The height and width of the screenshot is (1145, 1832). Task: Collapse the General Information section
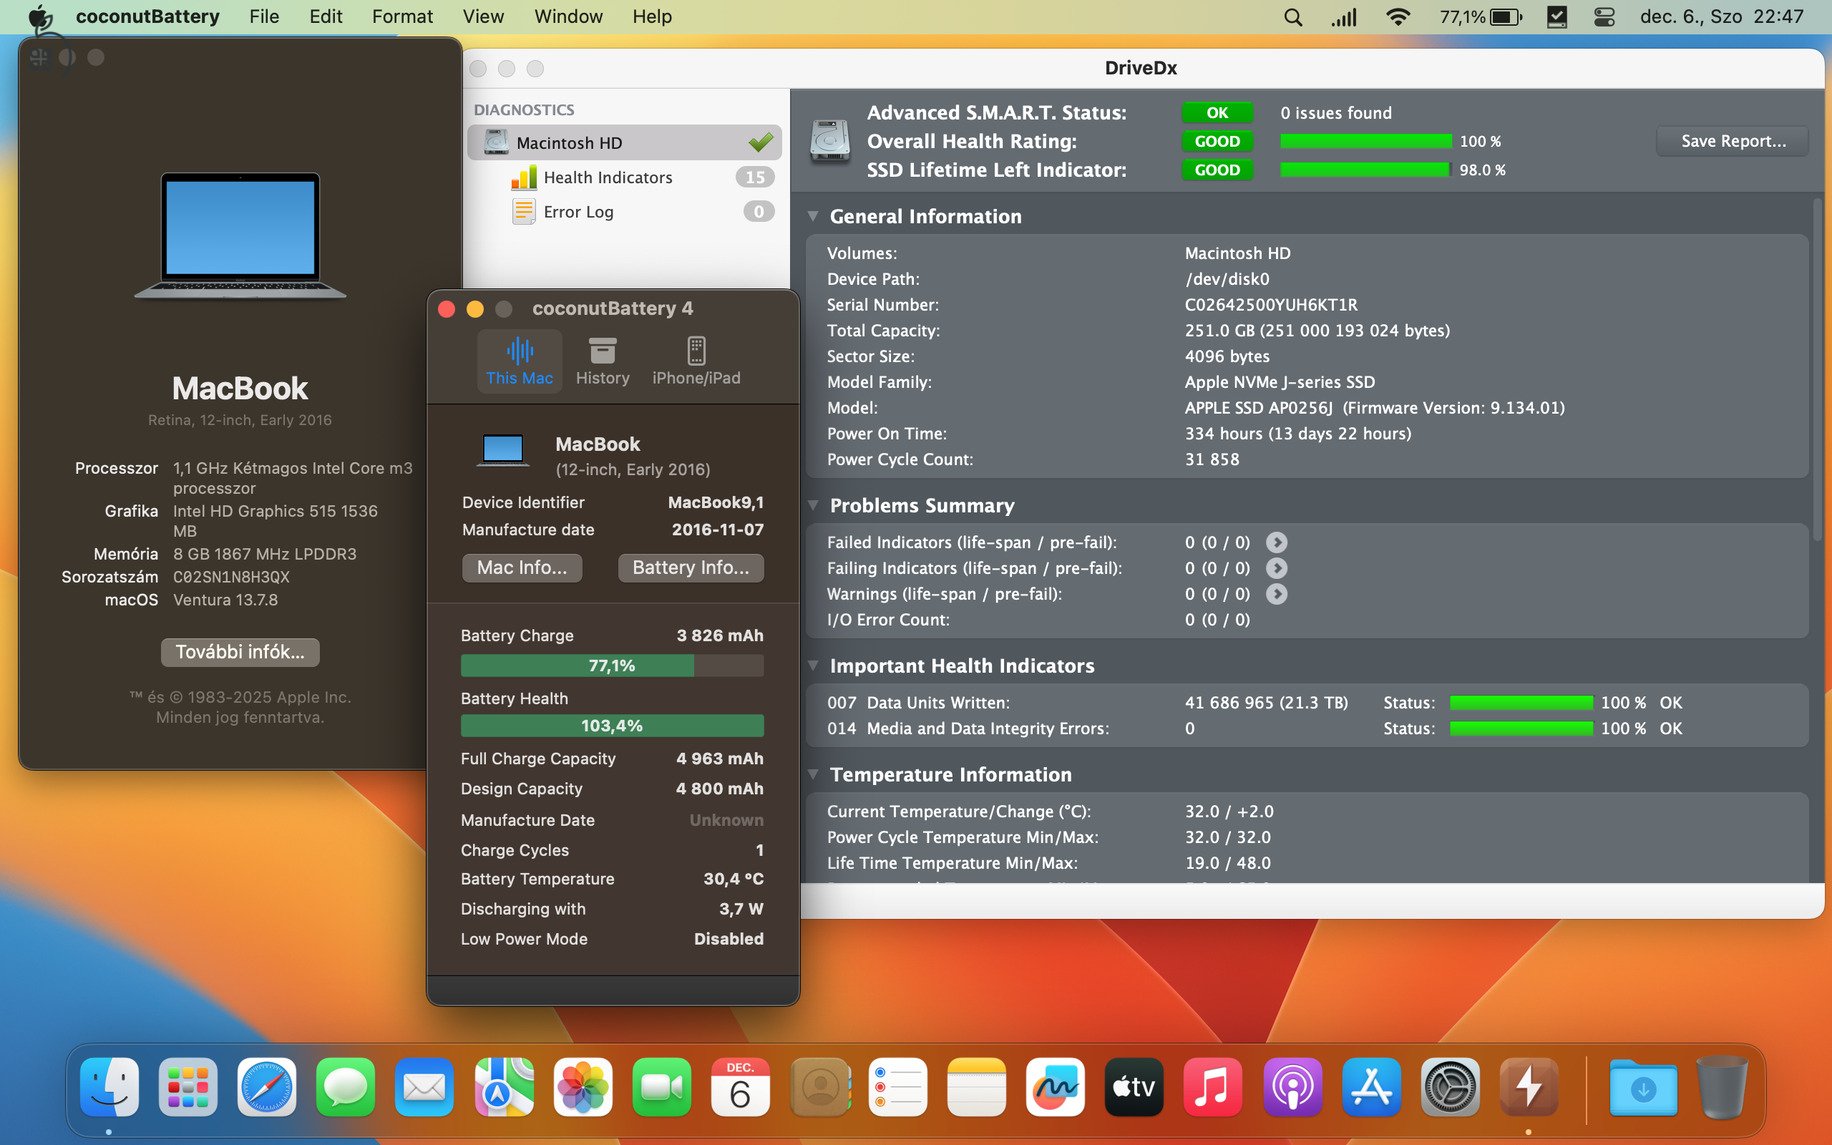tap(813, 216)
